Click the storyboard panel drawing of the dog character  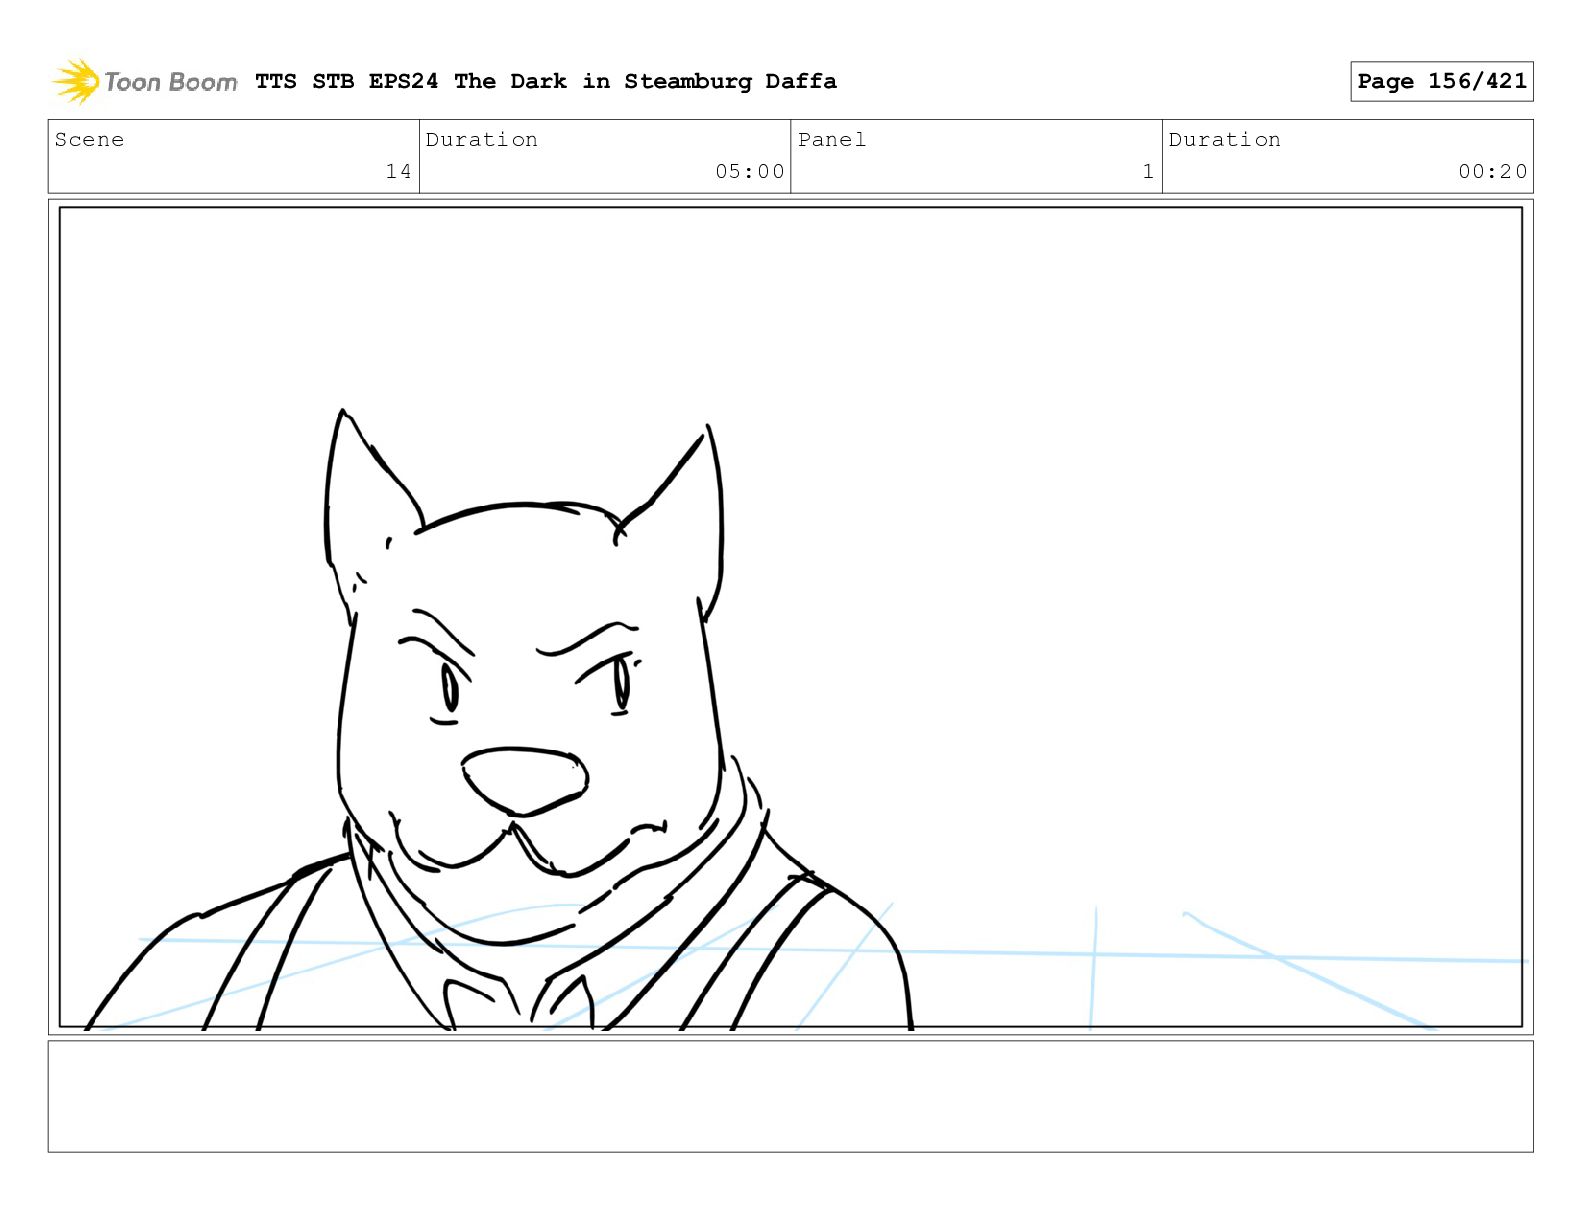pyautogui.click(x=791, y=617)
